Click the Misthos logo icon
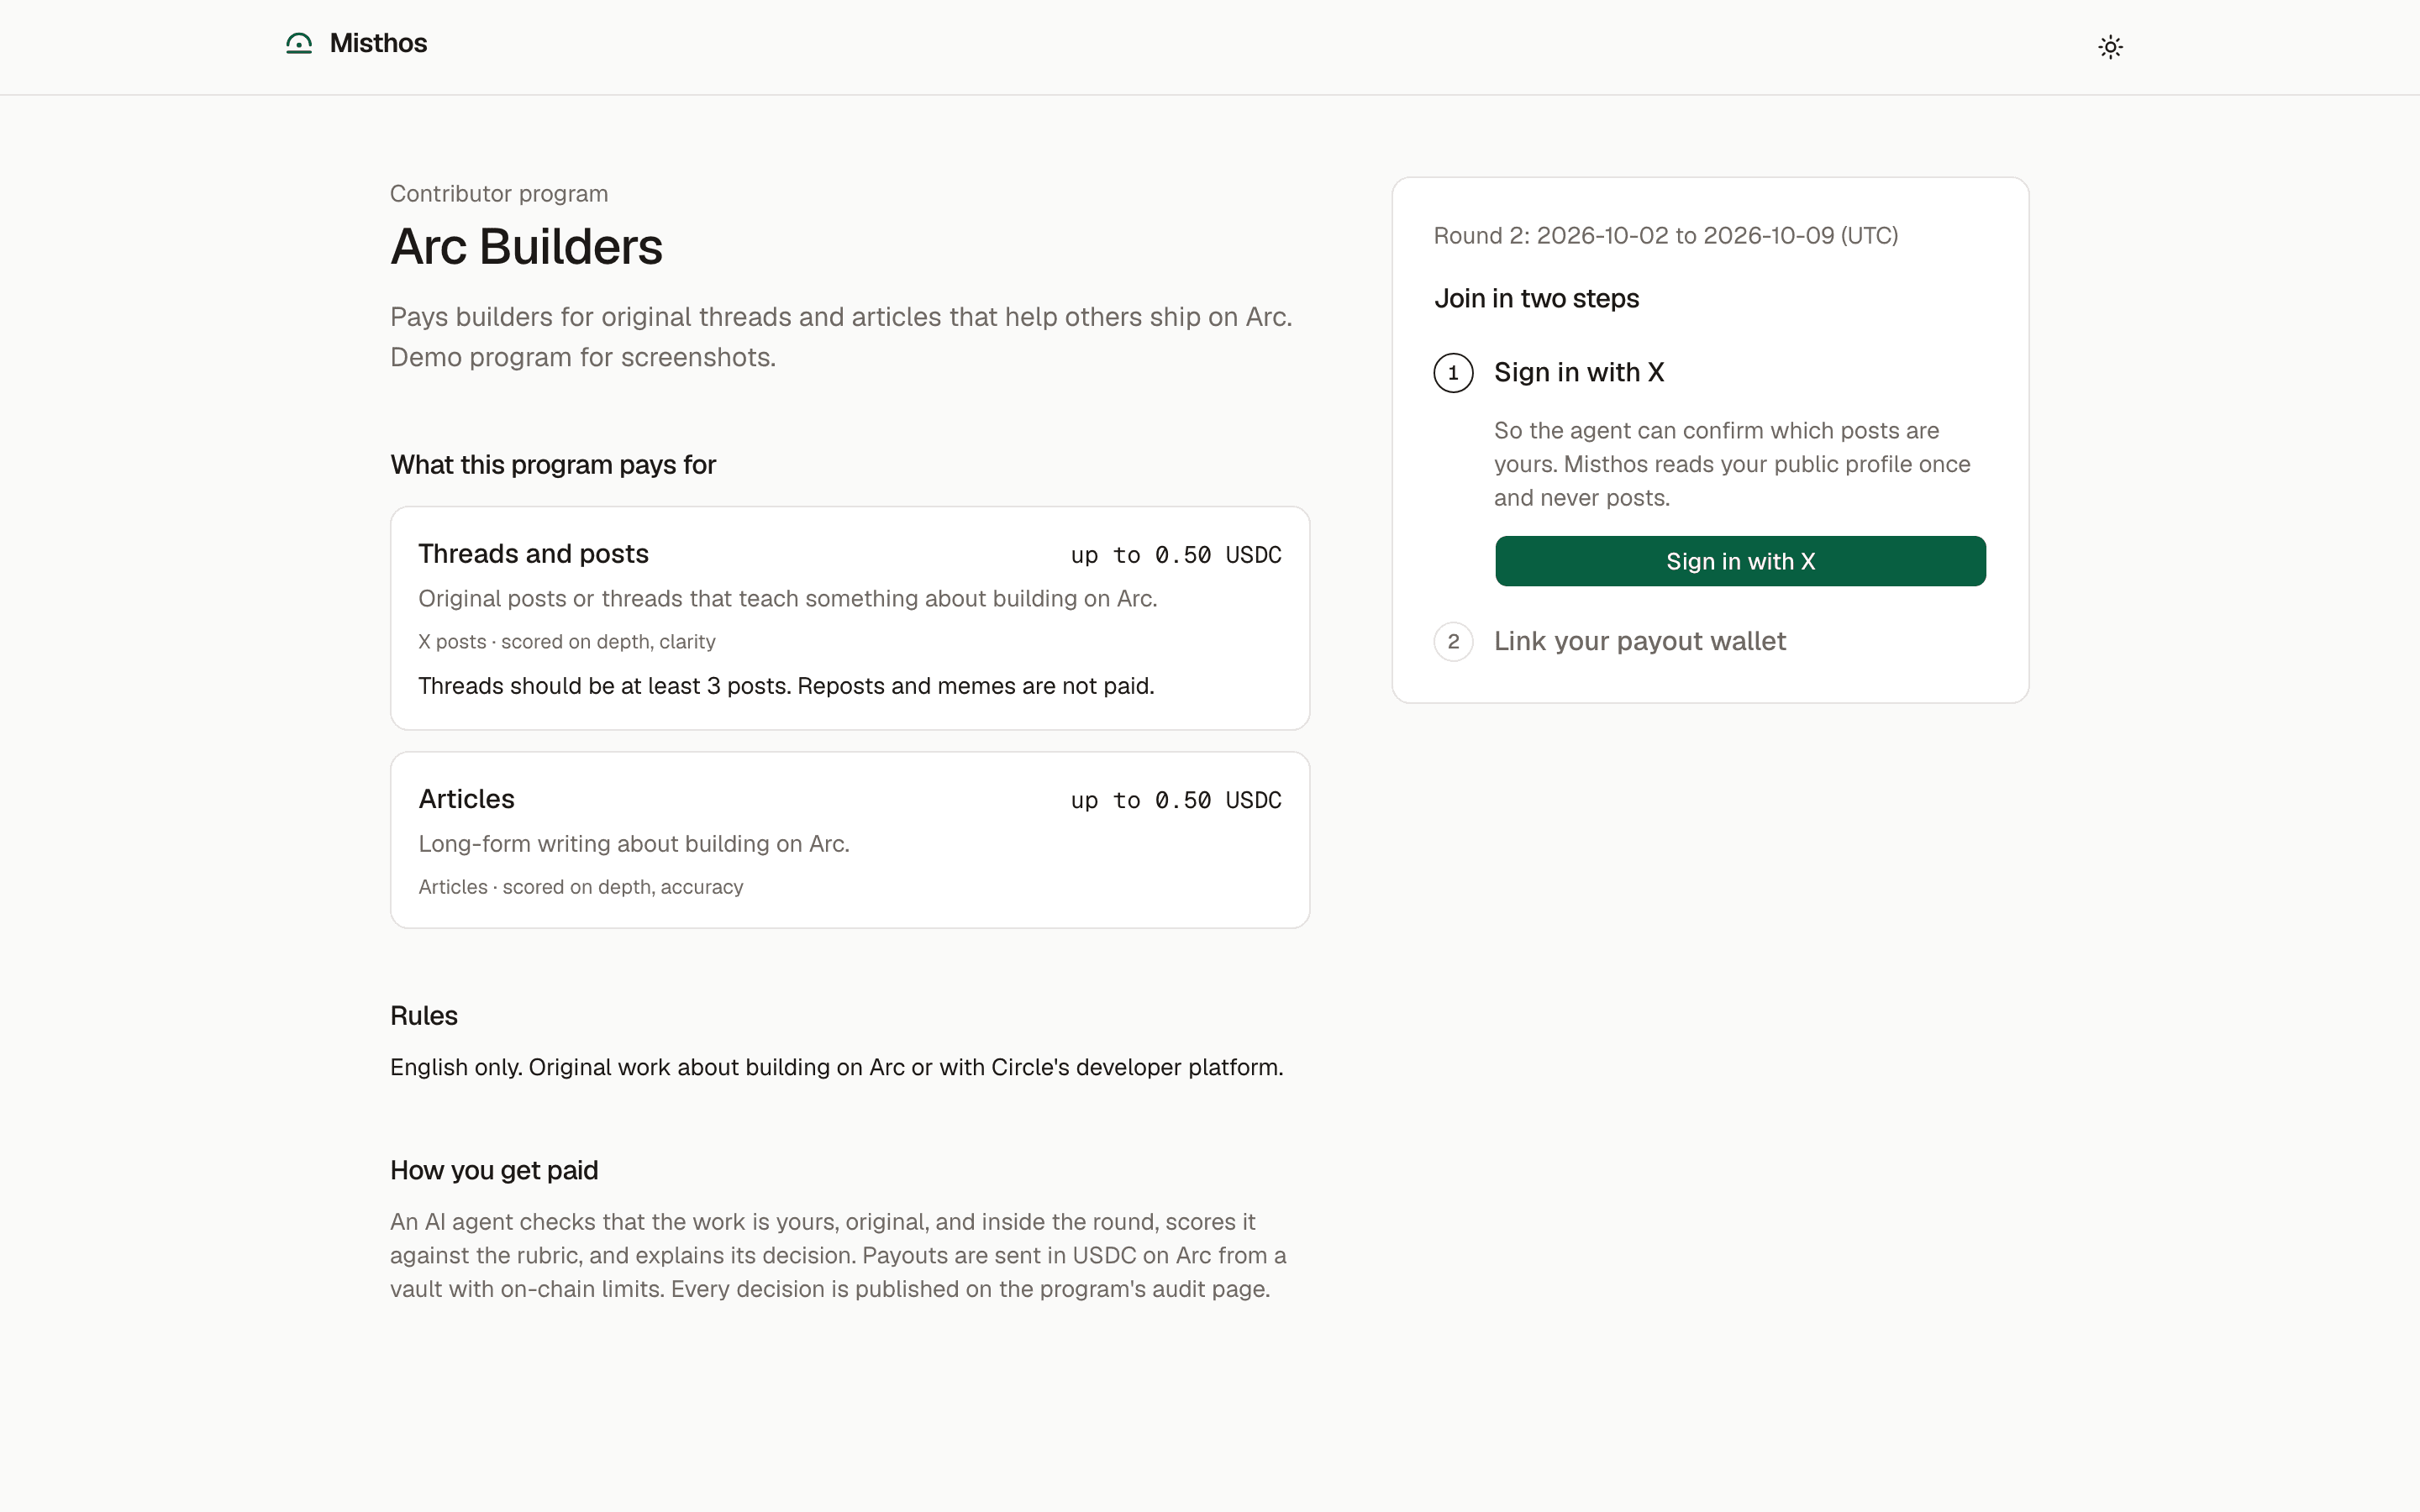Image resolution: width=2420 pixels, height=1512 pixels. coord(299,44)
